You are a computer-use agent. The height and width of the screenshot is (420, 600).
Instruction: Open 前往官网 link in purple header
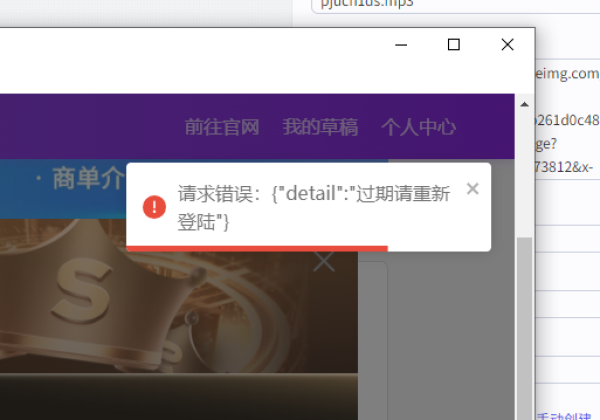(222, 127)
